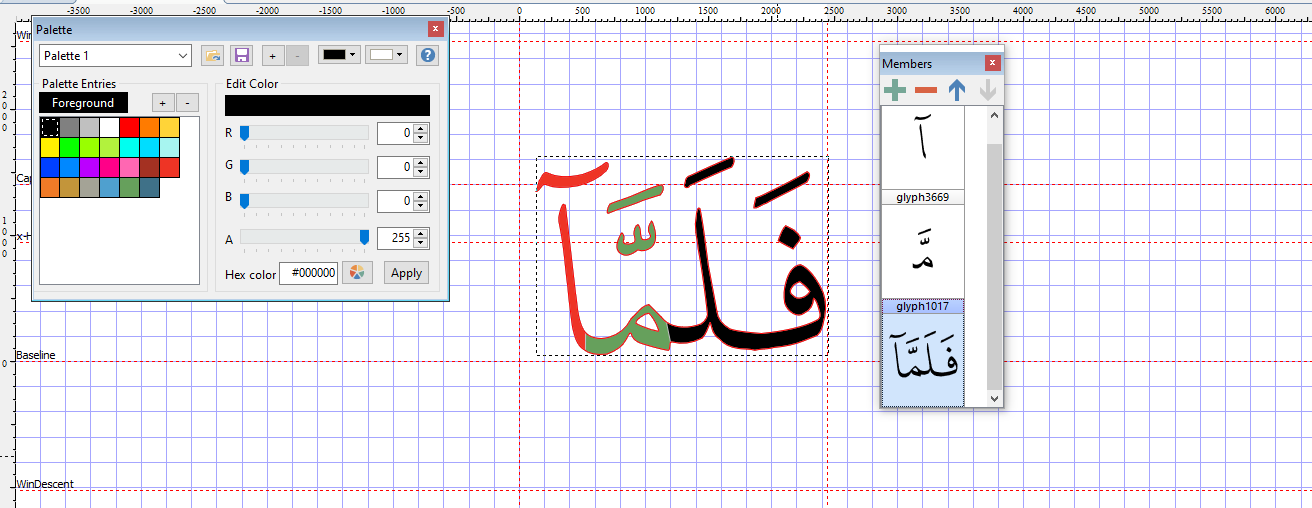Click the alpha (A) slider handle

coord(365,237)
